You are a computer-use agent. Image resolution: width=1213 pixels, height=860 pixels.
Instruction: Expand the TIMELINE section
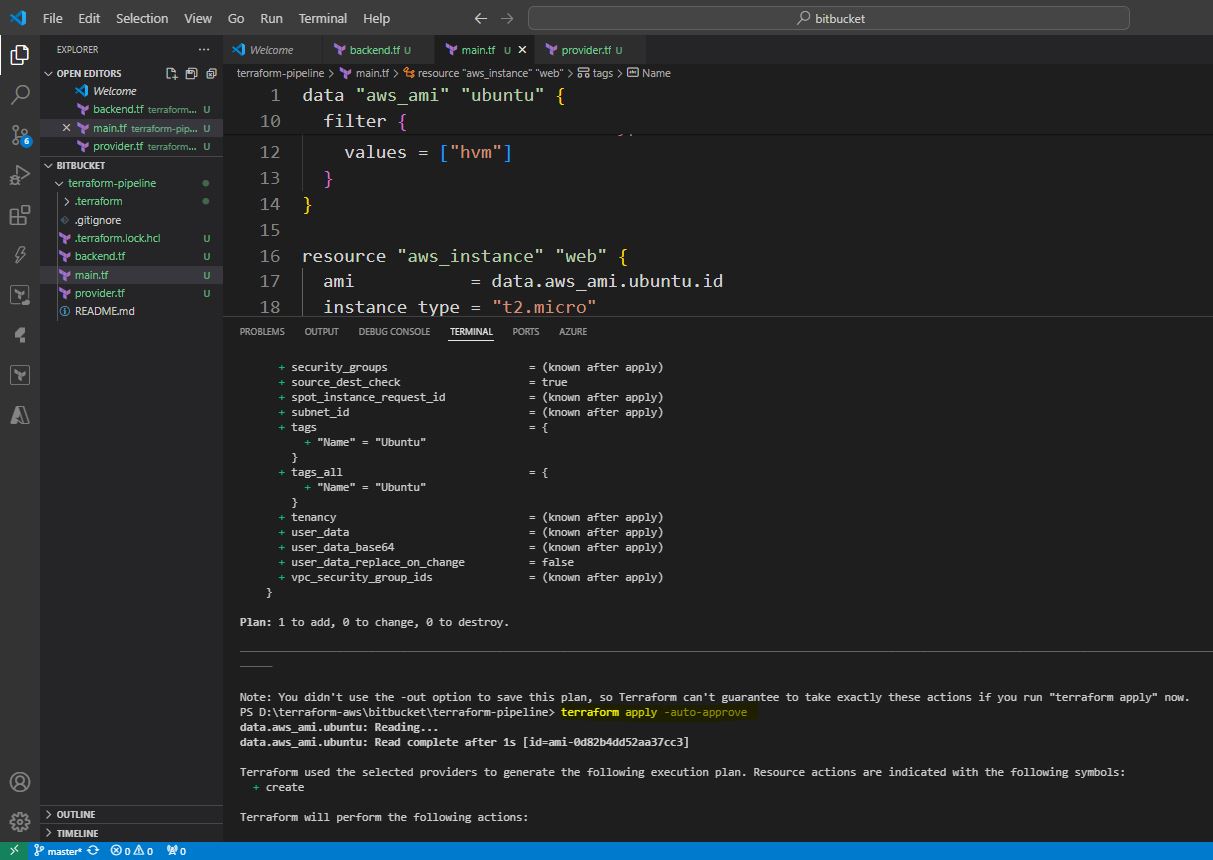[x=77, y=833]
